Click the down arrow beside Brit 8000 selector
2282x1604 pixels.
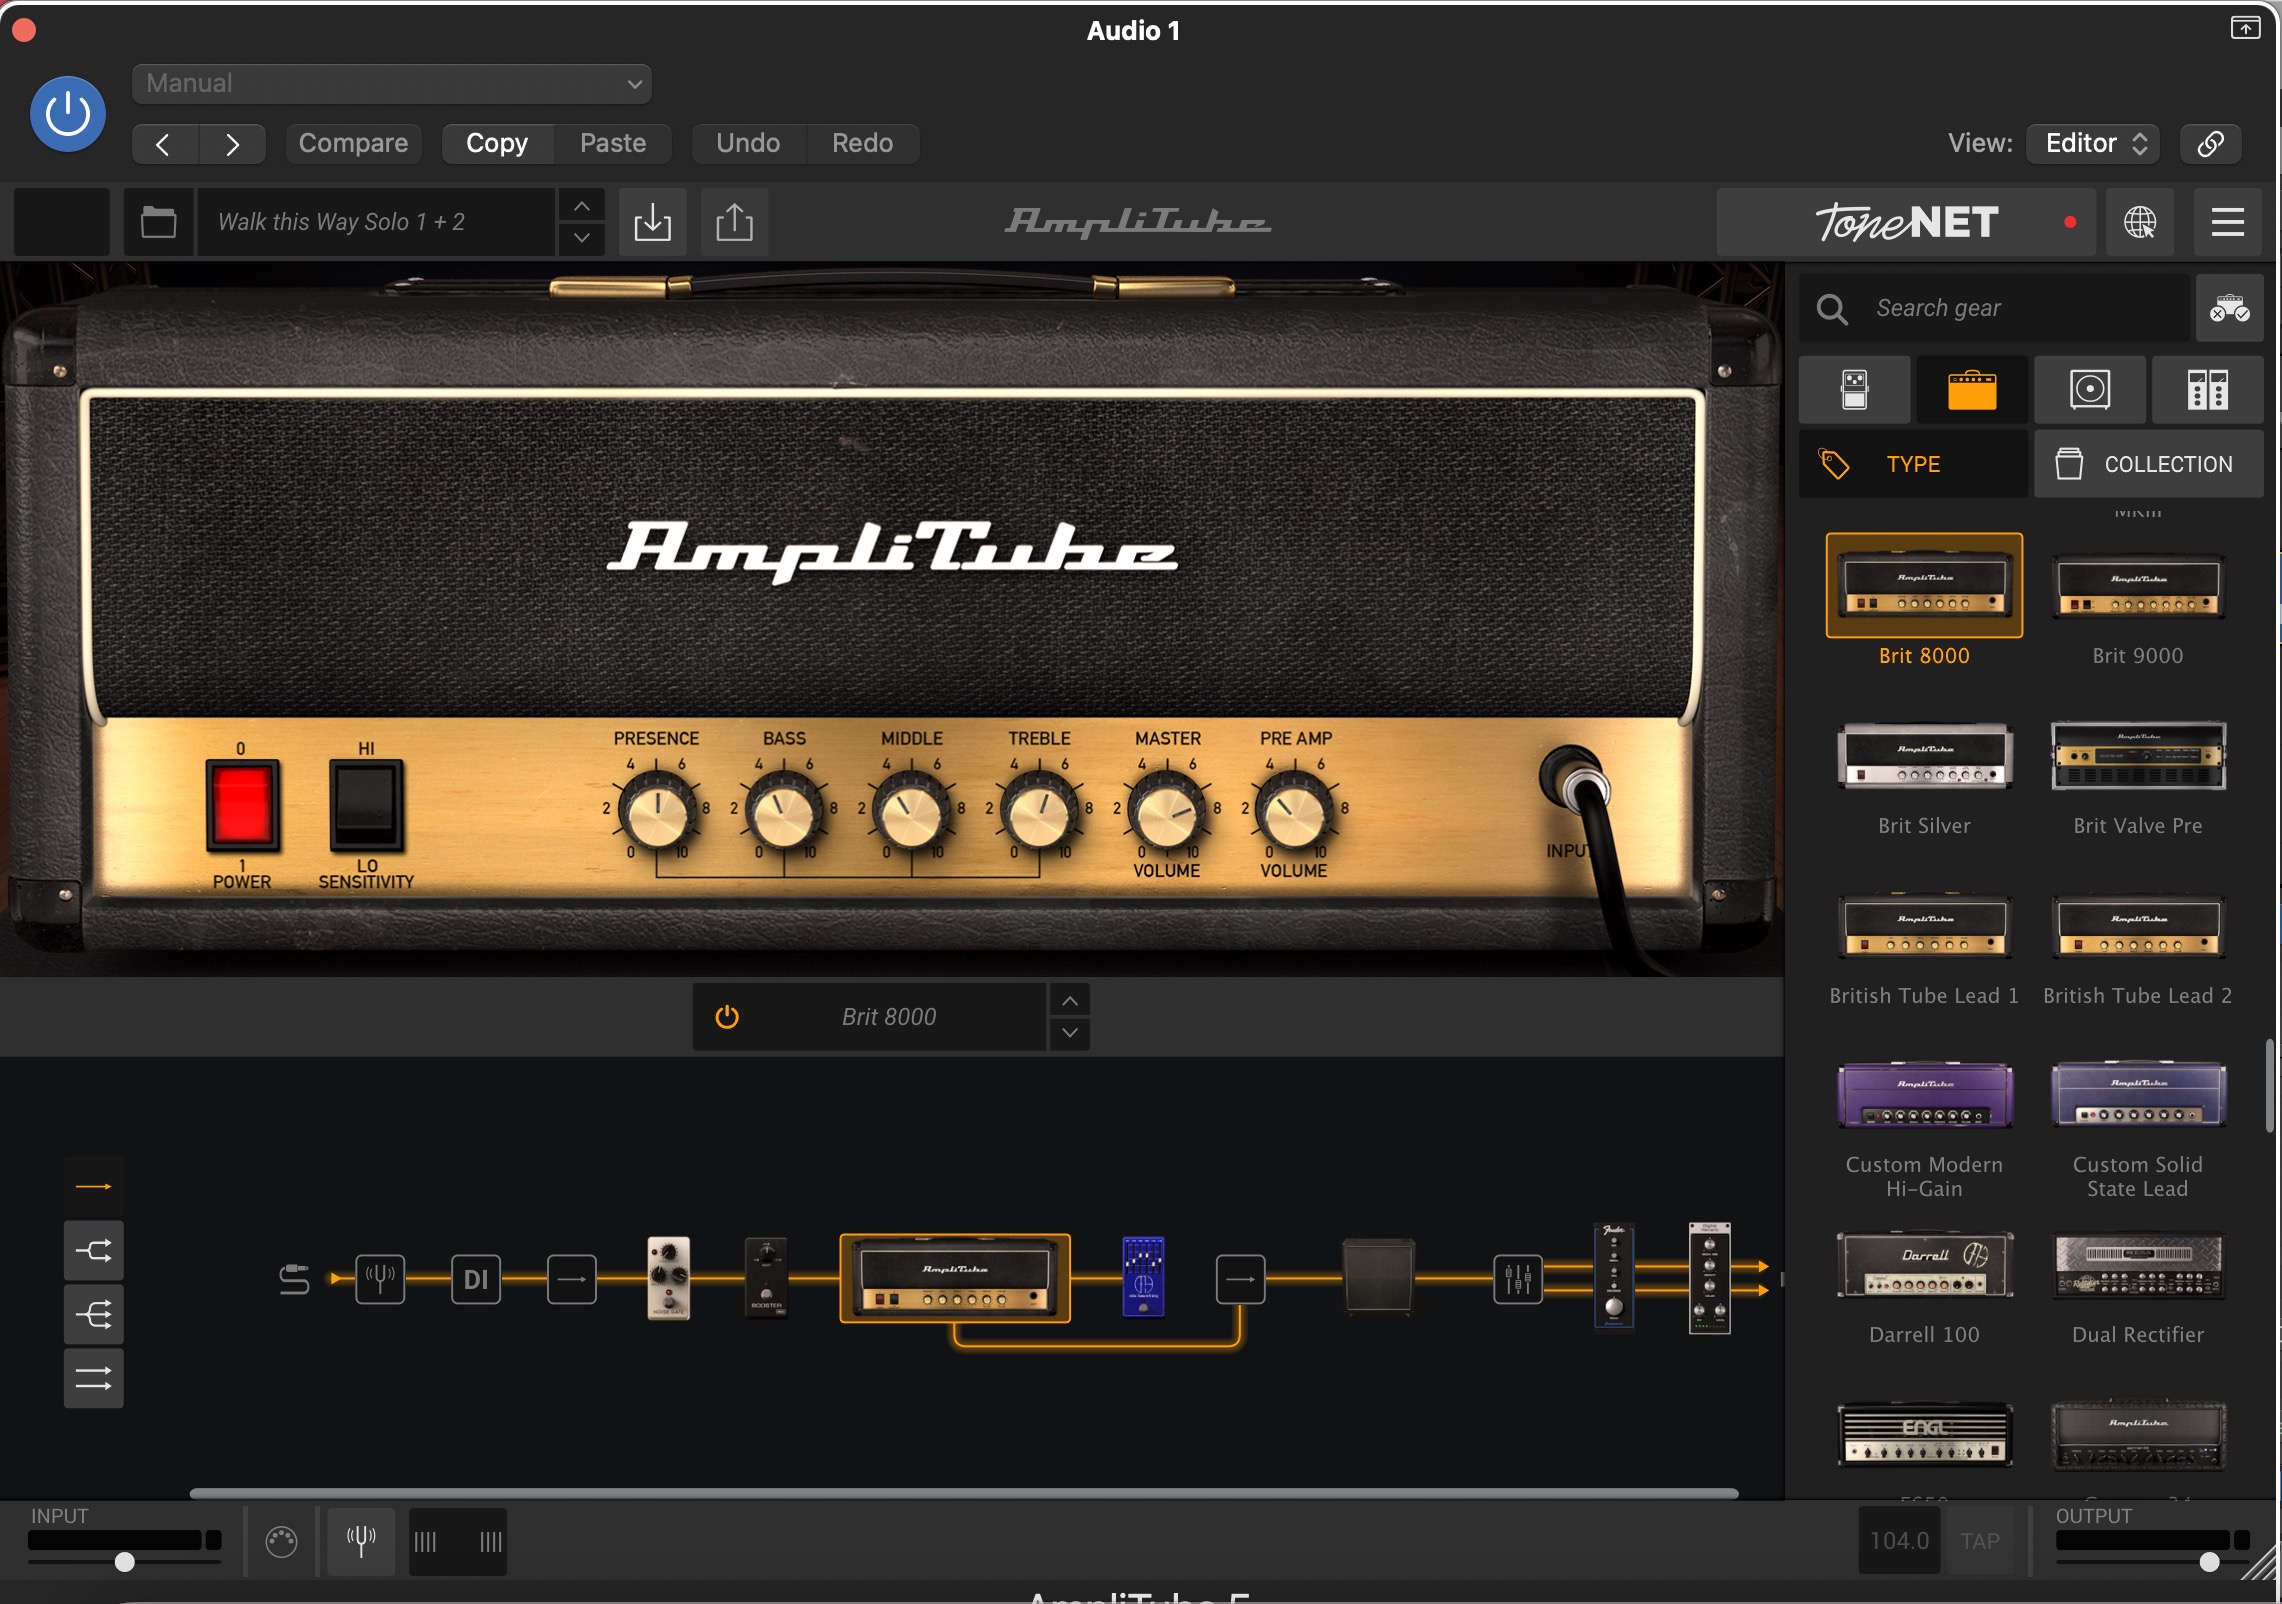pyautogui.click(x=1069, y=1033)
